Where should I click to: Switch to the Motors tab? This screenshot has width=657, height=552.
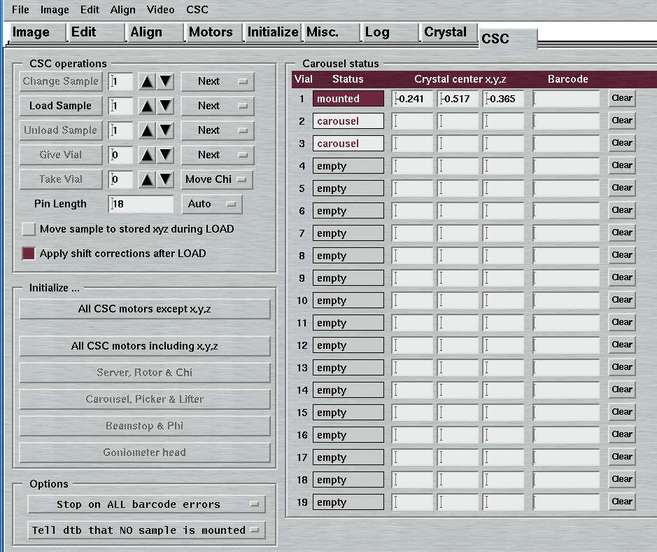click(211, 32)
